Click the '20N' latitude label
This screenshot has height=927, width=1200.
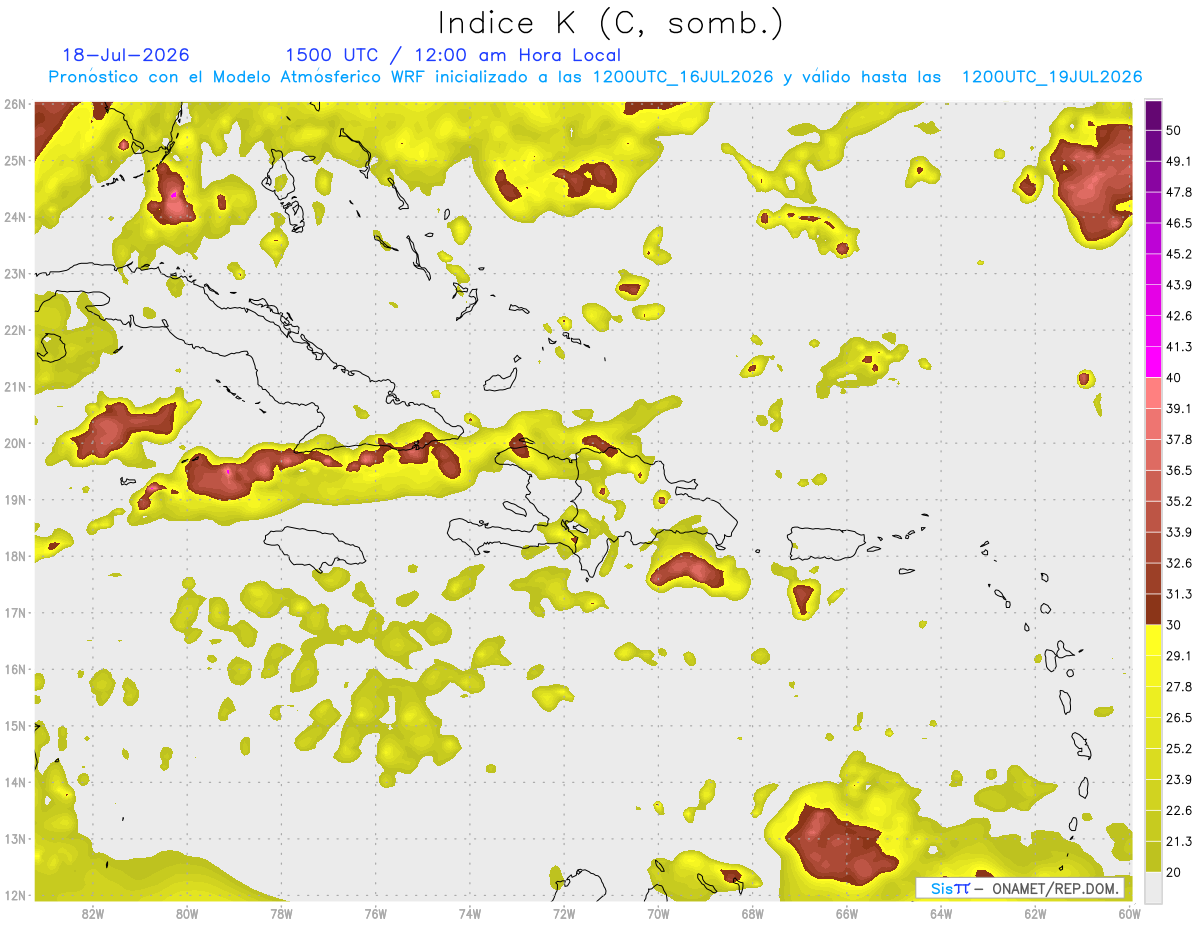15,443
